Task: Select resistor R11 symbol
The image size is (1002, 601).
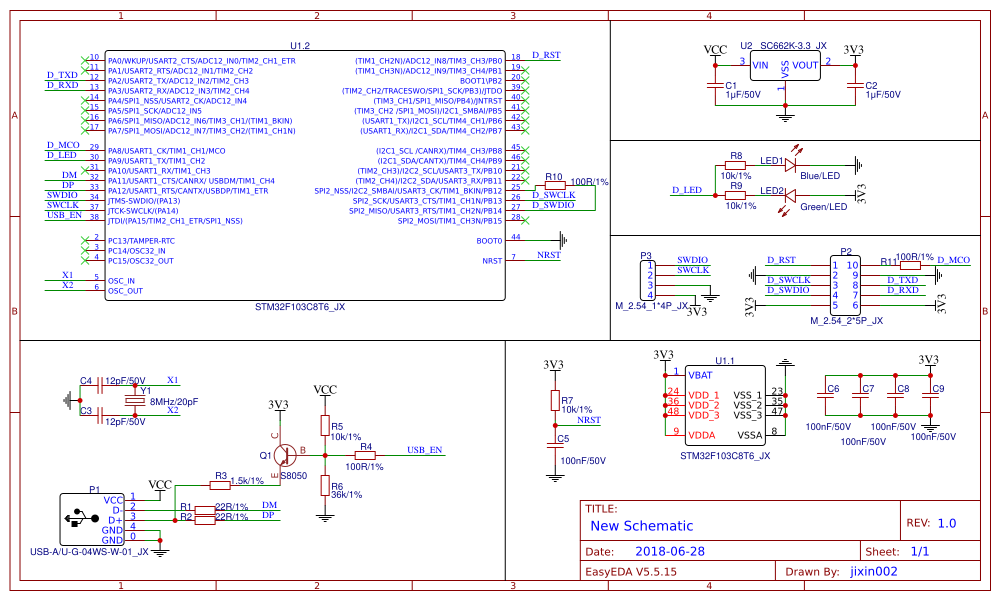Action: pos(910,265)
